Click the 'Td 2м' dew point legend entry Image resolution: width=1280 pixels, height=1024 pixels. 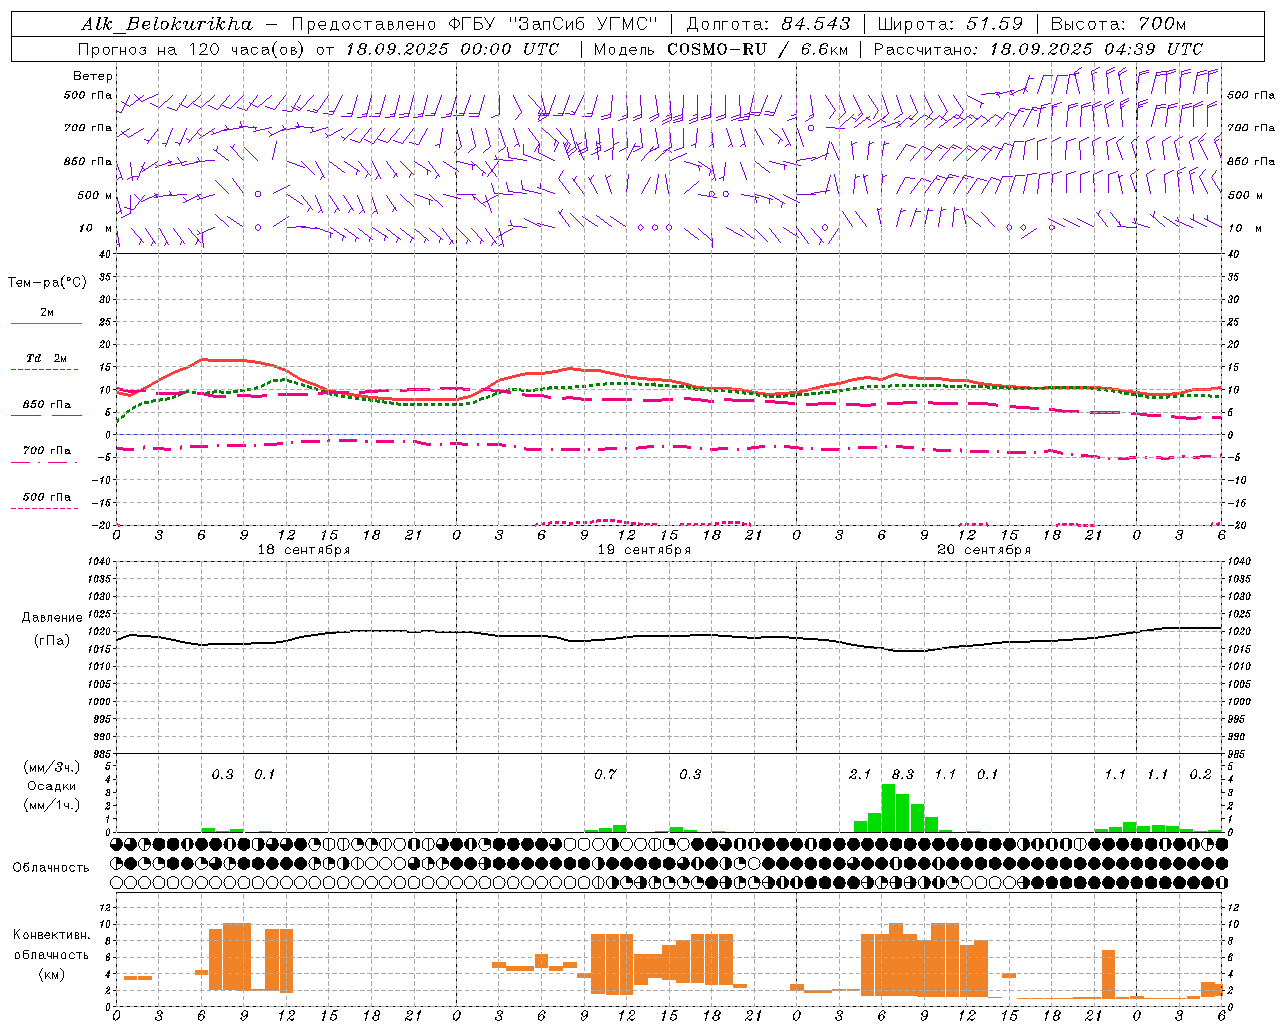pyautogui.click(x=47, y=358)
